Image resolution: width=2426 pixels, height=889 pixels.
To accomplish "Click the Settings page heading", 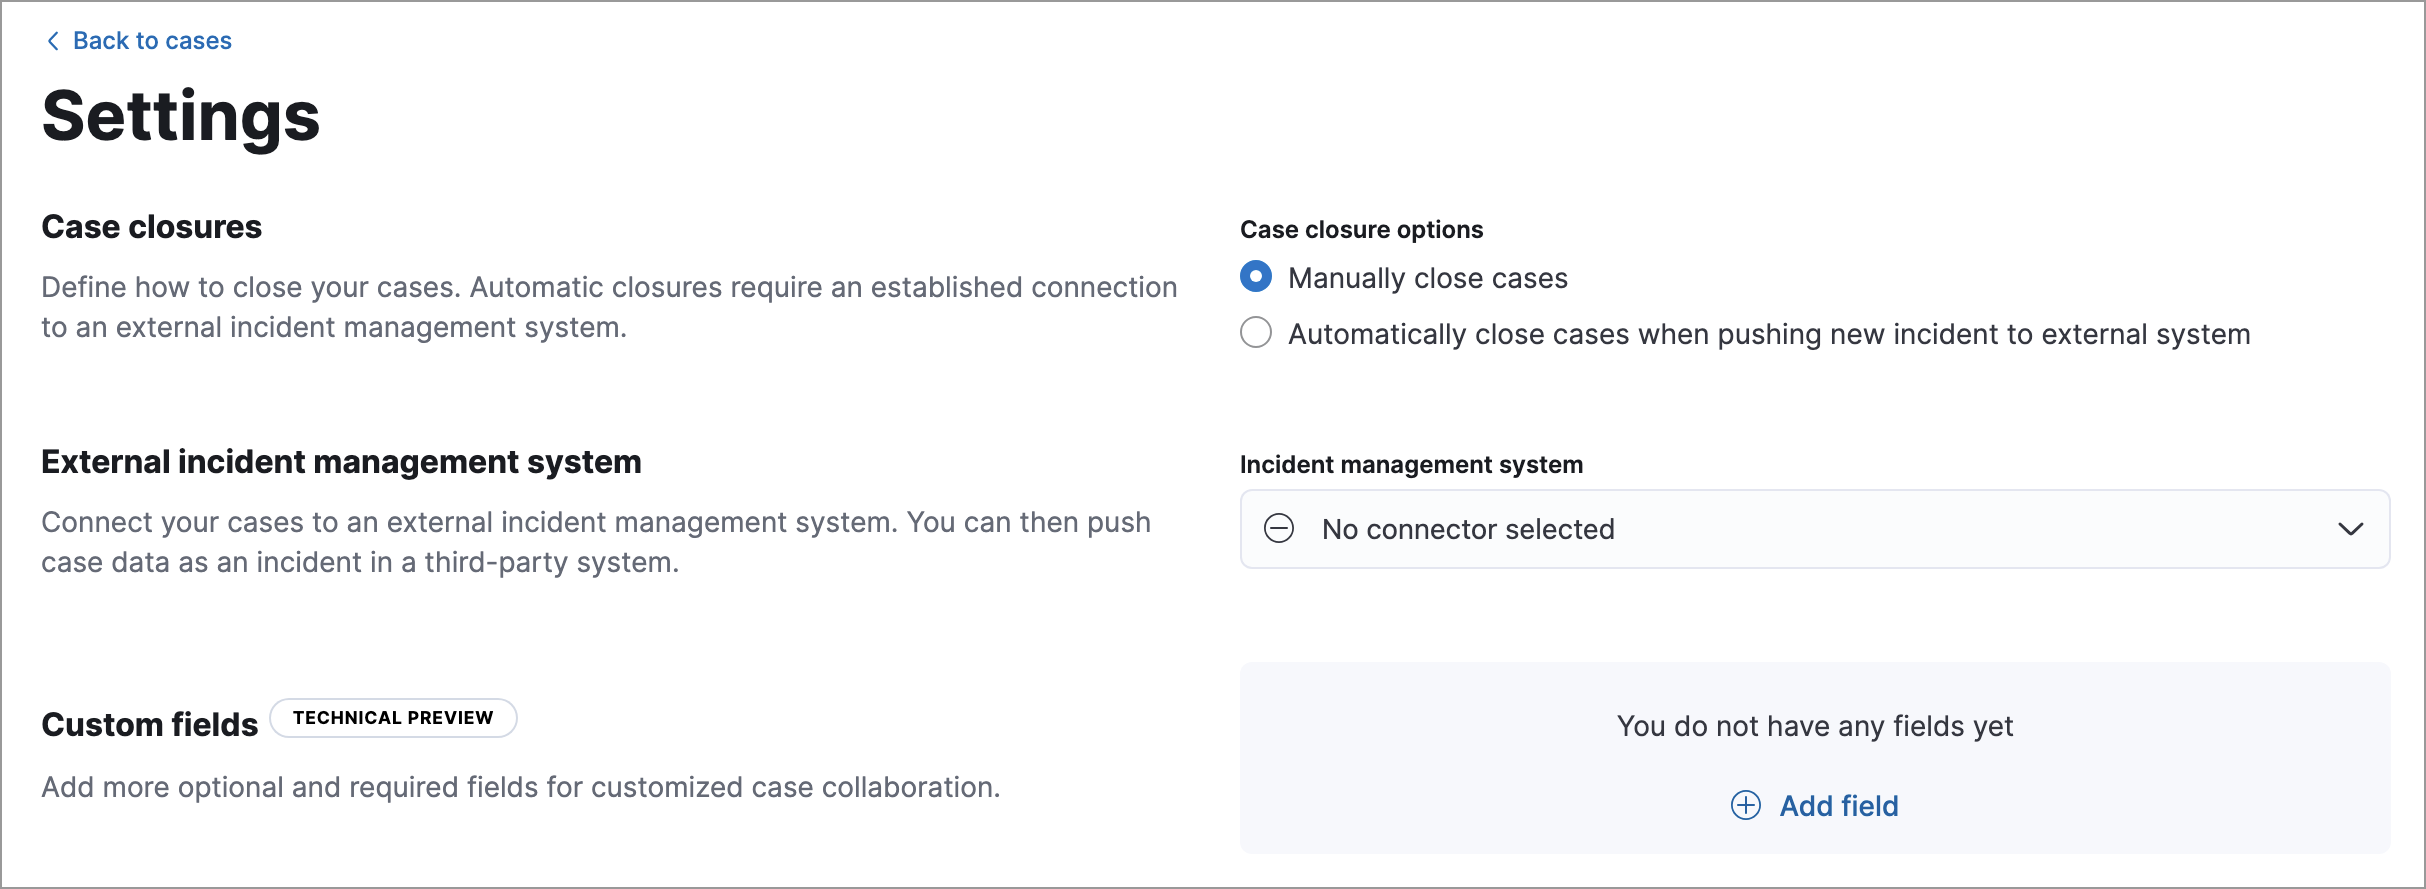I will click(181, 117).
